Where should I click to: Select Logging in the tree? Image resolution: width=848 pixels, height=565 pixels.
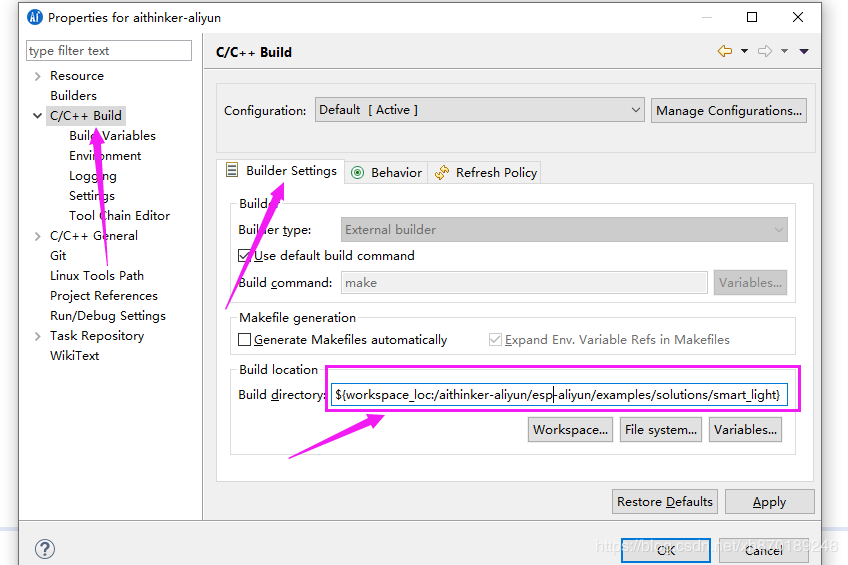pyautogui.click(x=93, y=176)
